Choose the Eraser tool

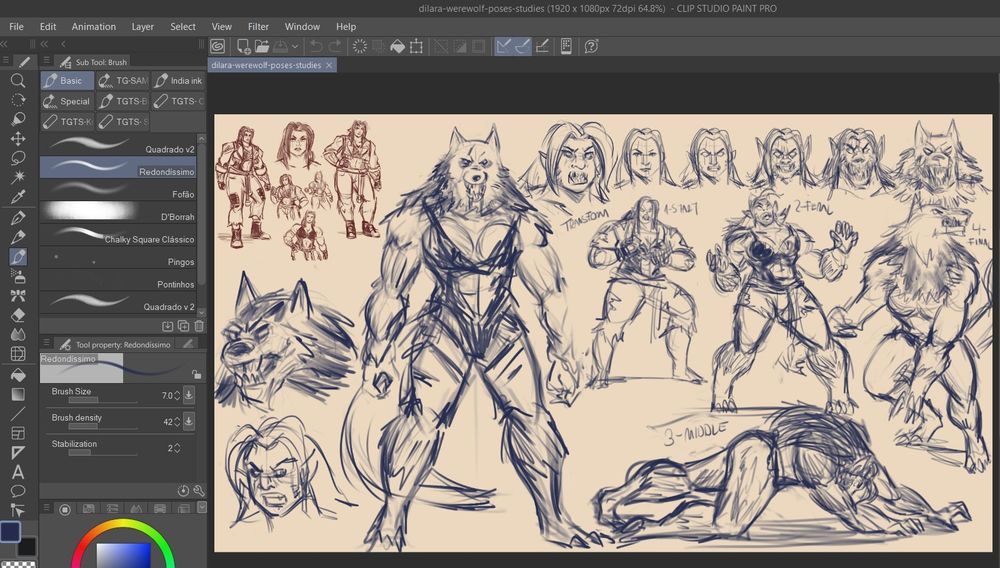pyautogui.click(x=18, y=315)
